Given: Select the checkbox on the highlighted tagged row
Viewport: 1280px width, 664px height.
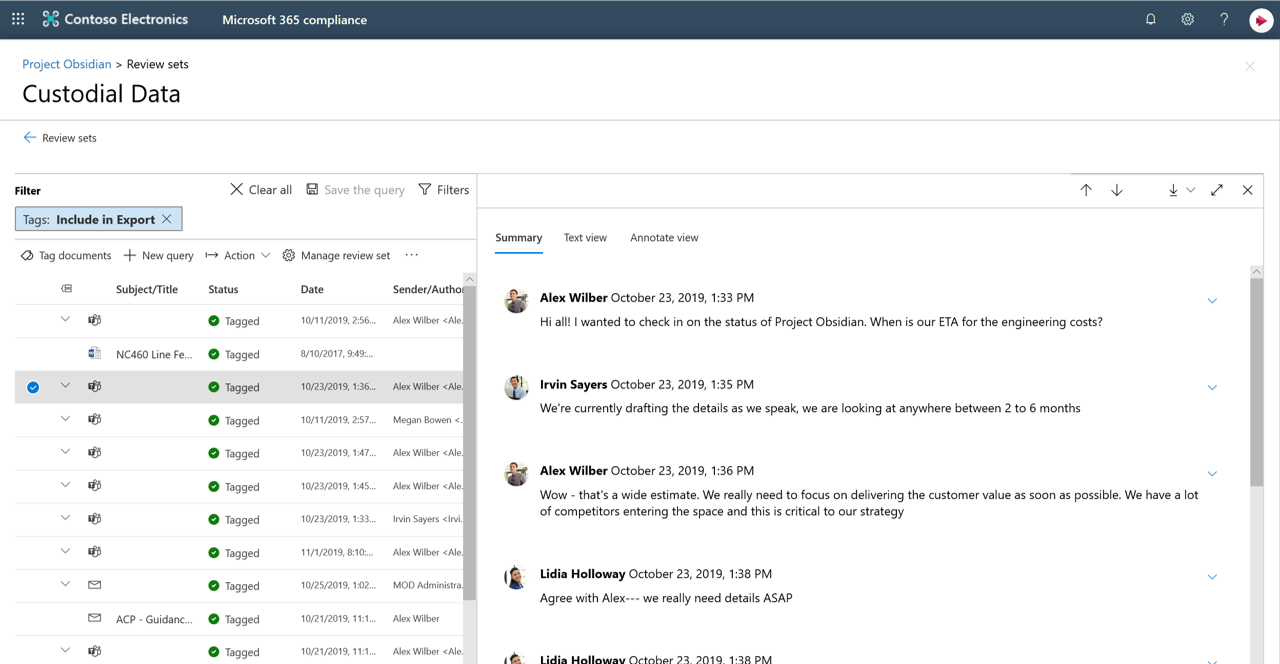Looking at the screenshot, I should [x=33, y=386].
